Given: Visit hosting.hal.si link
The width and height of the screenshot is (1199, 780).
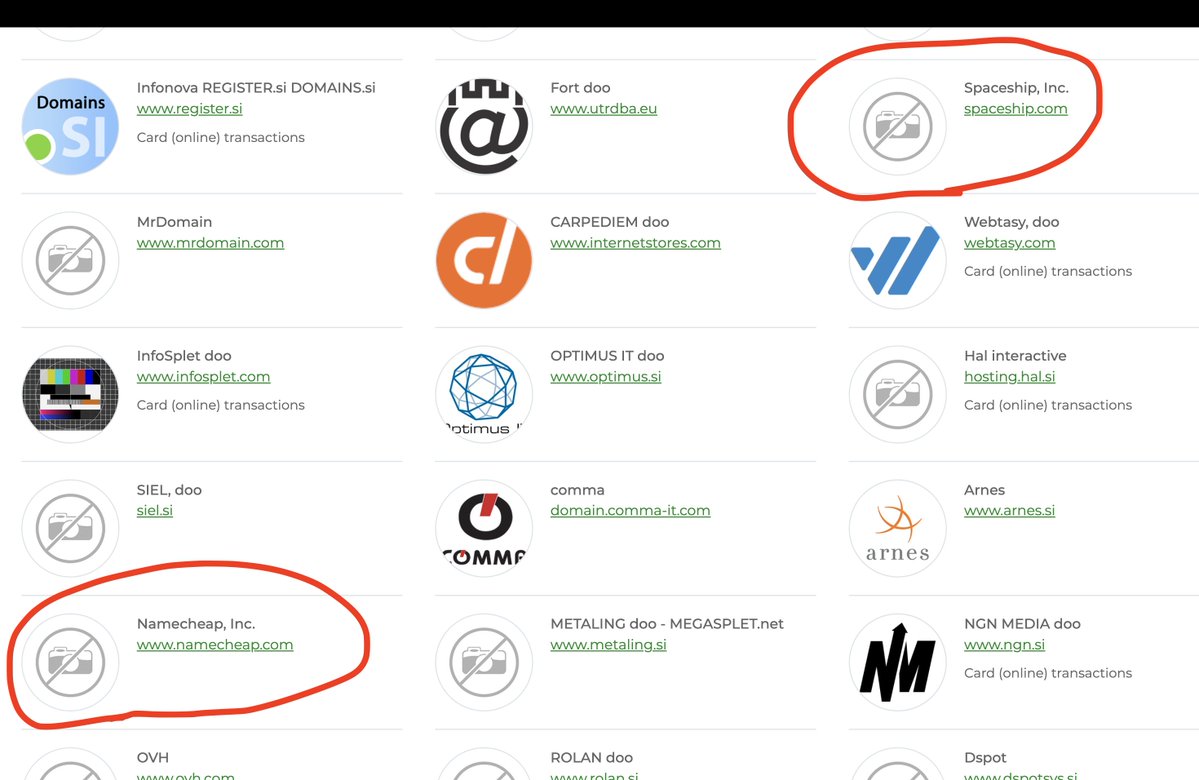Looking at the screenshot, I should click(1009, 376).
